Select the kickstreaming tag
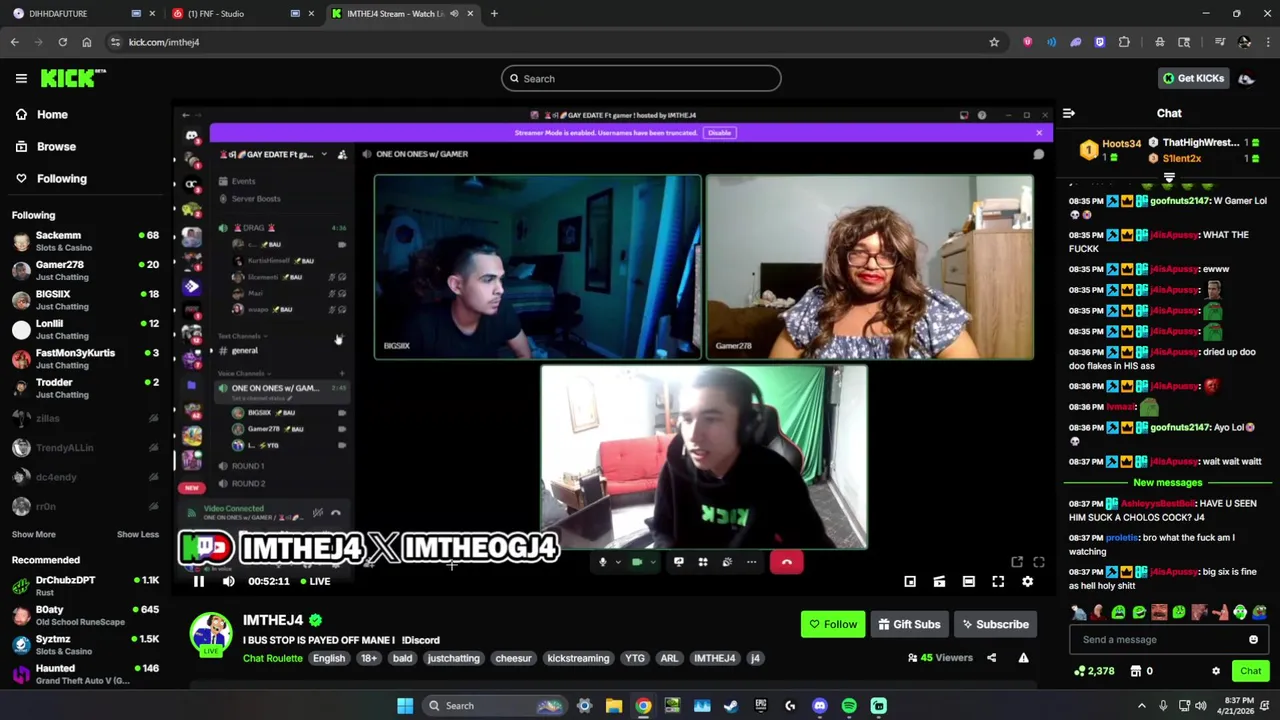The height and width of the screenshot is (720, 1280). click(x=578, y=658)
